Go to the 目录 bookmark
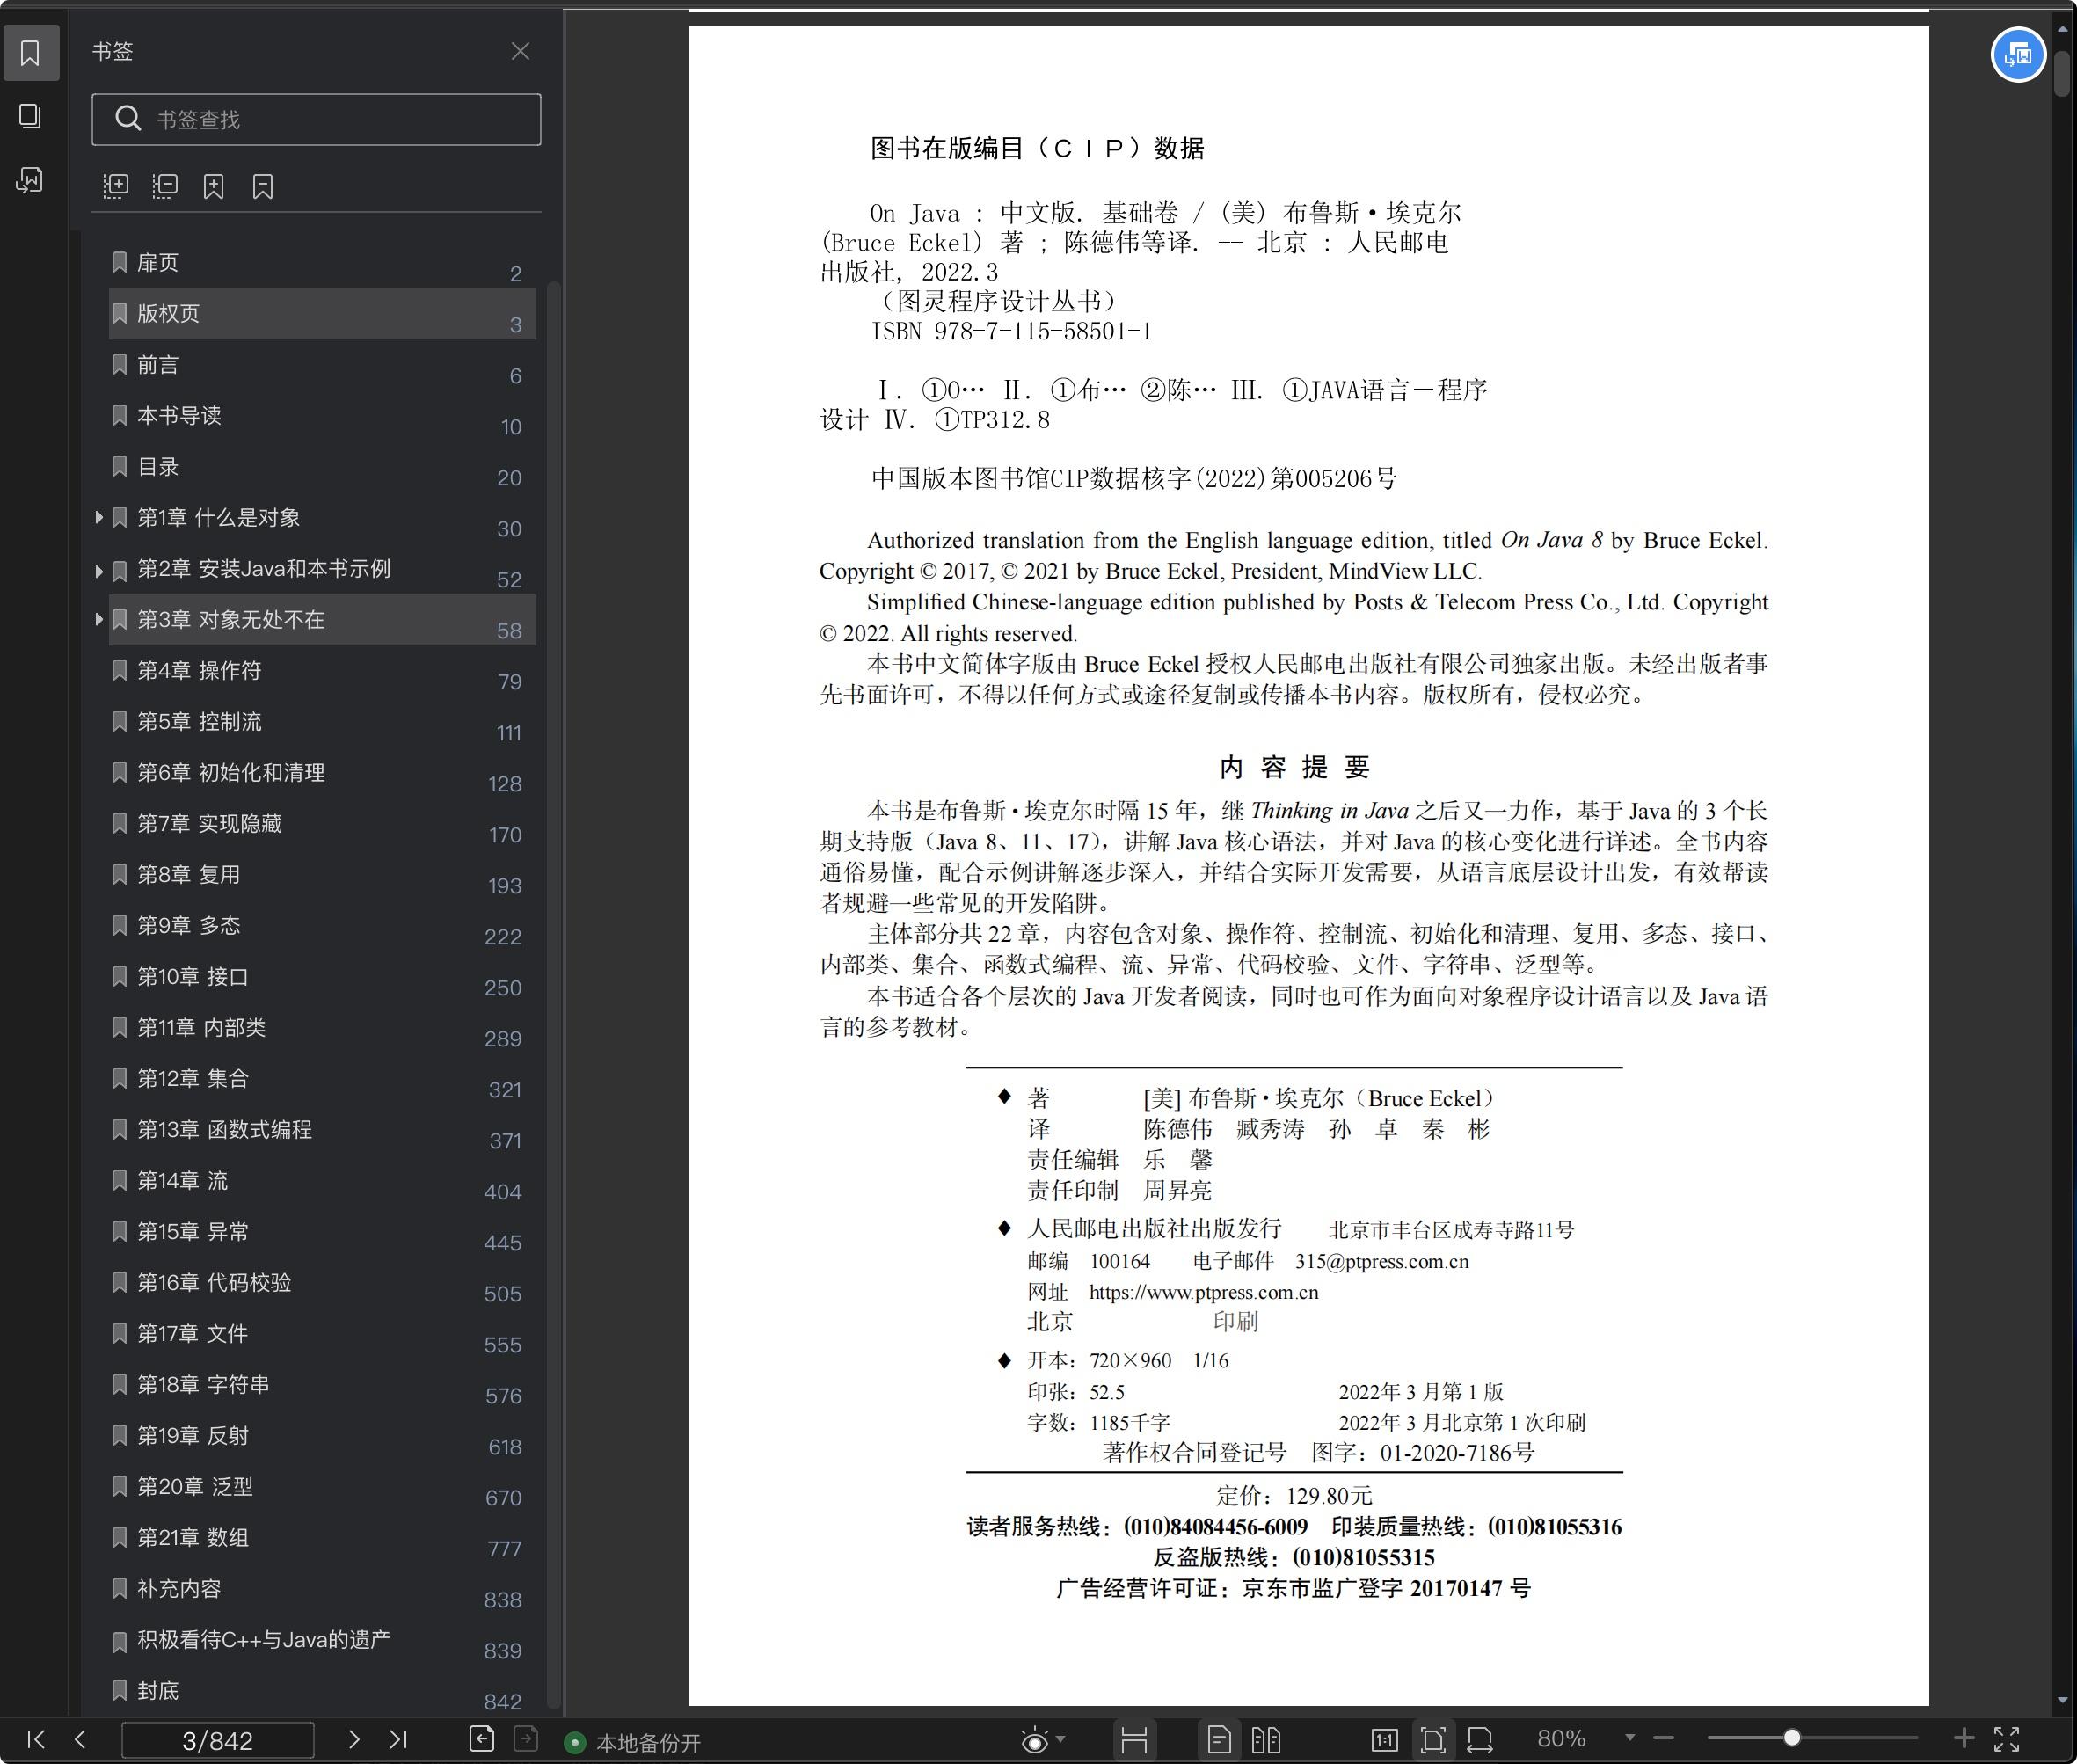 [x=322, y=467]
